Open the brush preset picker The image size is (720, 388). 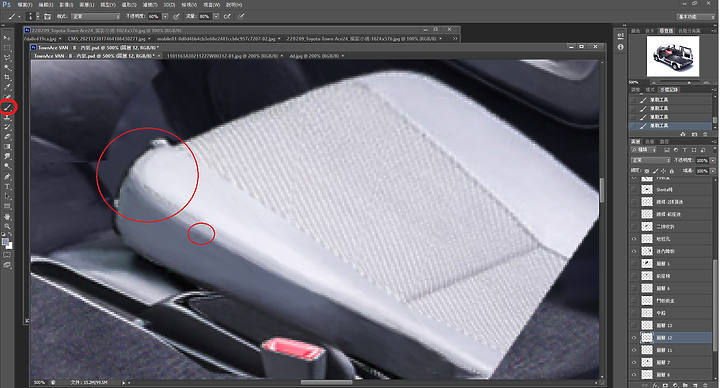32,16
